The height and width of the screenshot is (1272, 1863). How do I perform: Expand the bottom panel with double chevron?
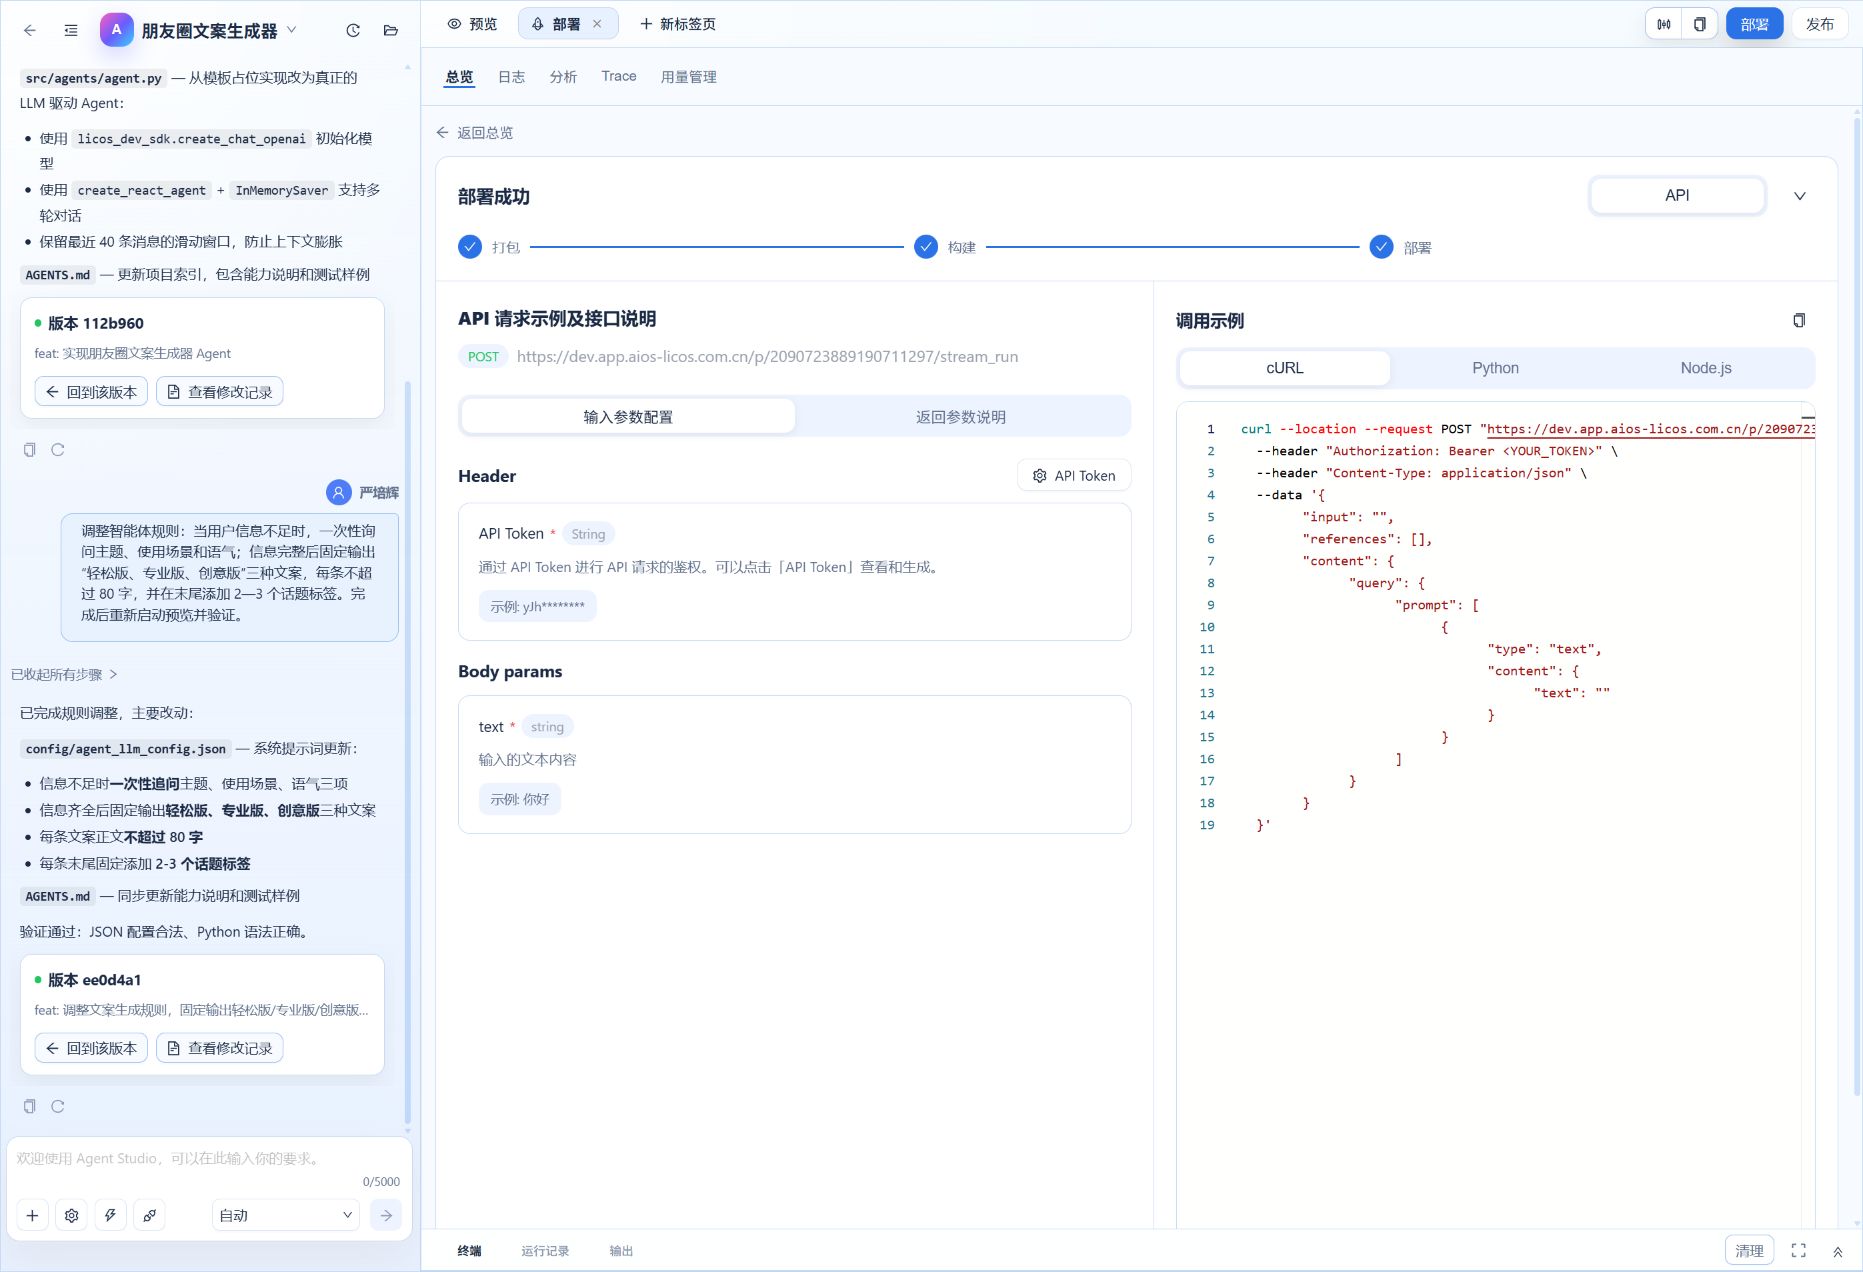[x=1838, y=1251]
